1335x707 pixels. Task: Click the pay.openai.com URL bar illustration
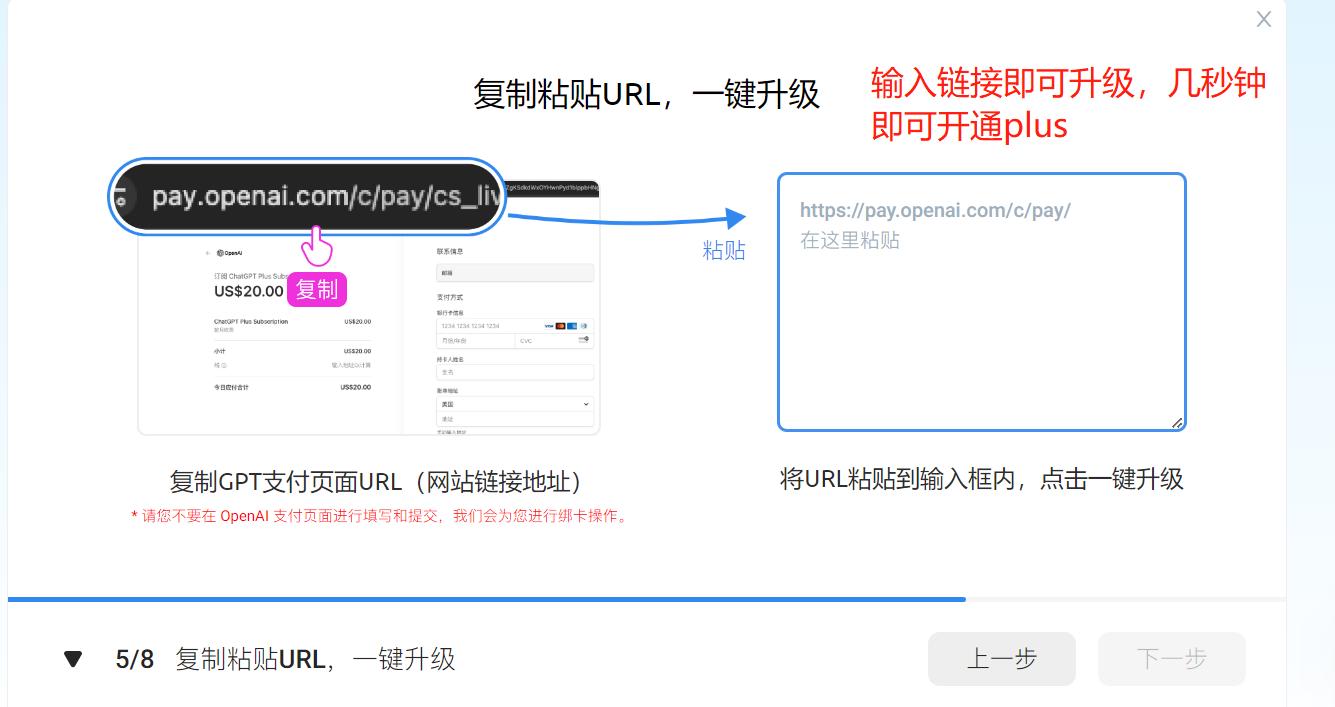point(308,197)
